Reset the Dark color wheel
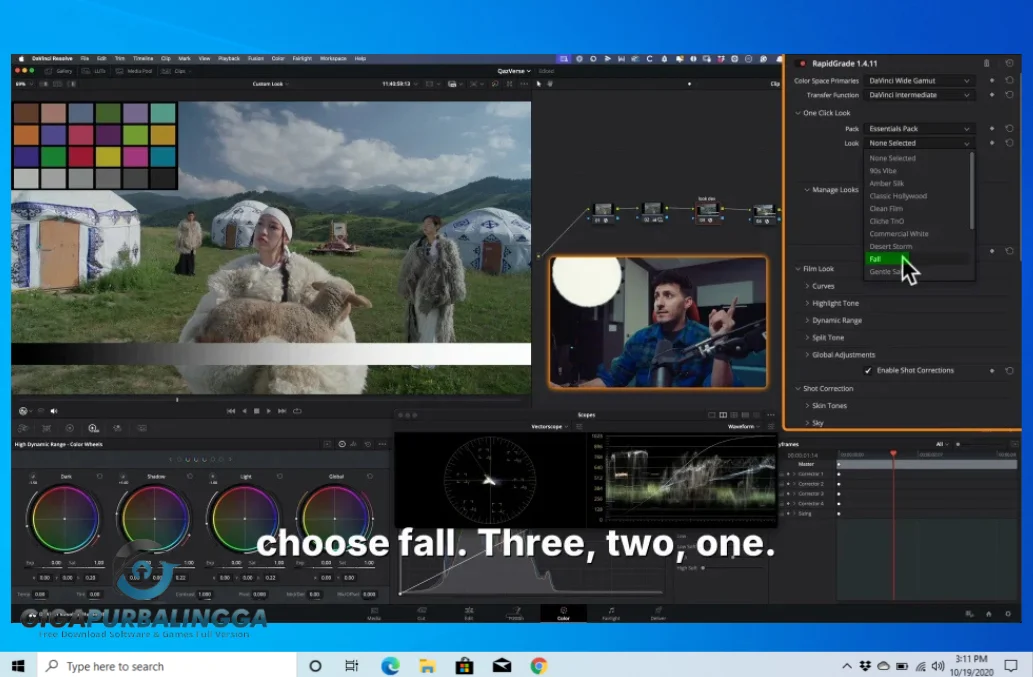The height and width of the screenshot is (677, 1033). tap(99, 476)
